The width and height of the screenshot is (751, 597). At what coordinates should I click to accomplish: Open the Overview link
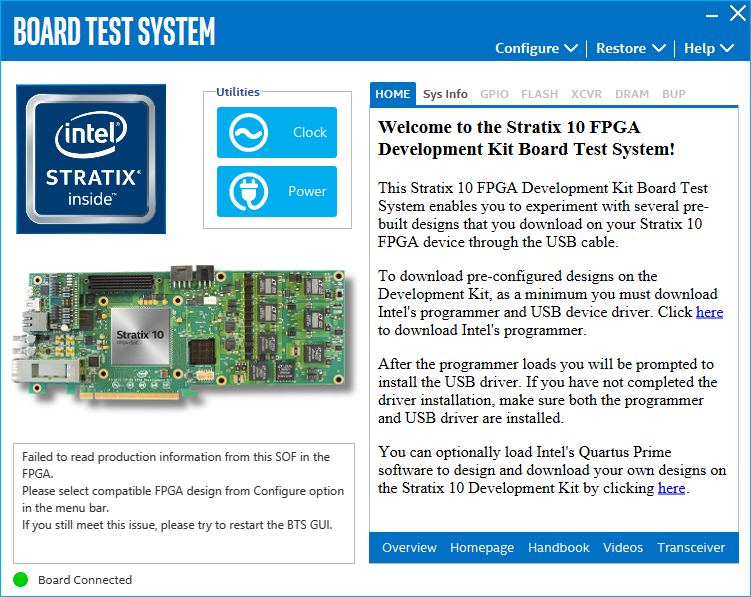tap(410, 548)
